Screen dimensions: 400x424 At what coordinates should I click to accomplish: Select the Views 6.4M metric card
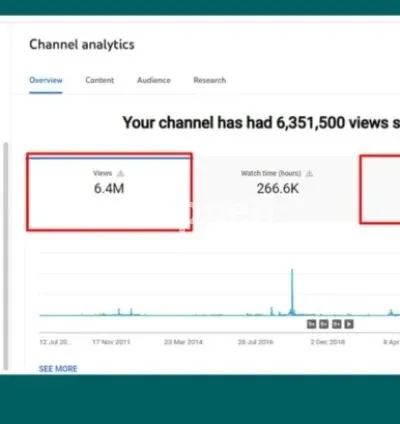pos(109,192)
